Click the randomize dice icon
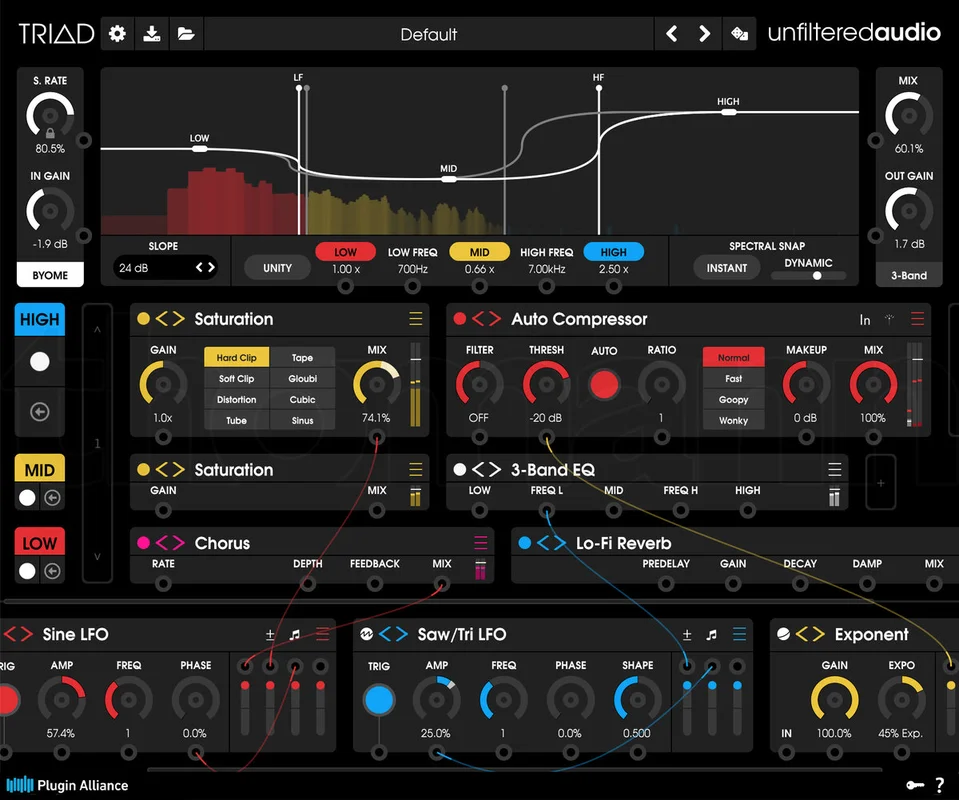 (739, 34)
